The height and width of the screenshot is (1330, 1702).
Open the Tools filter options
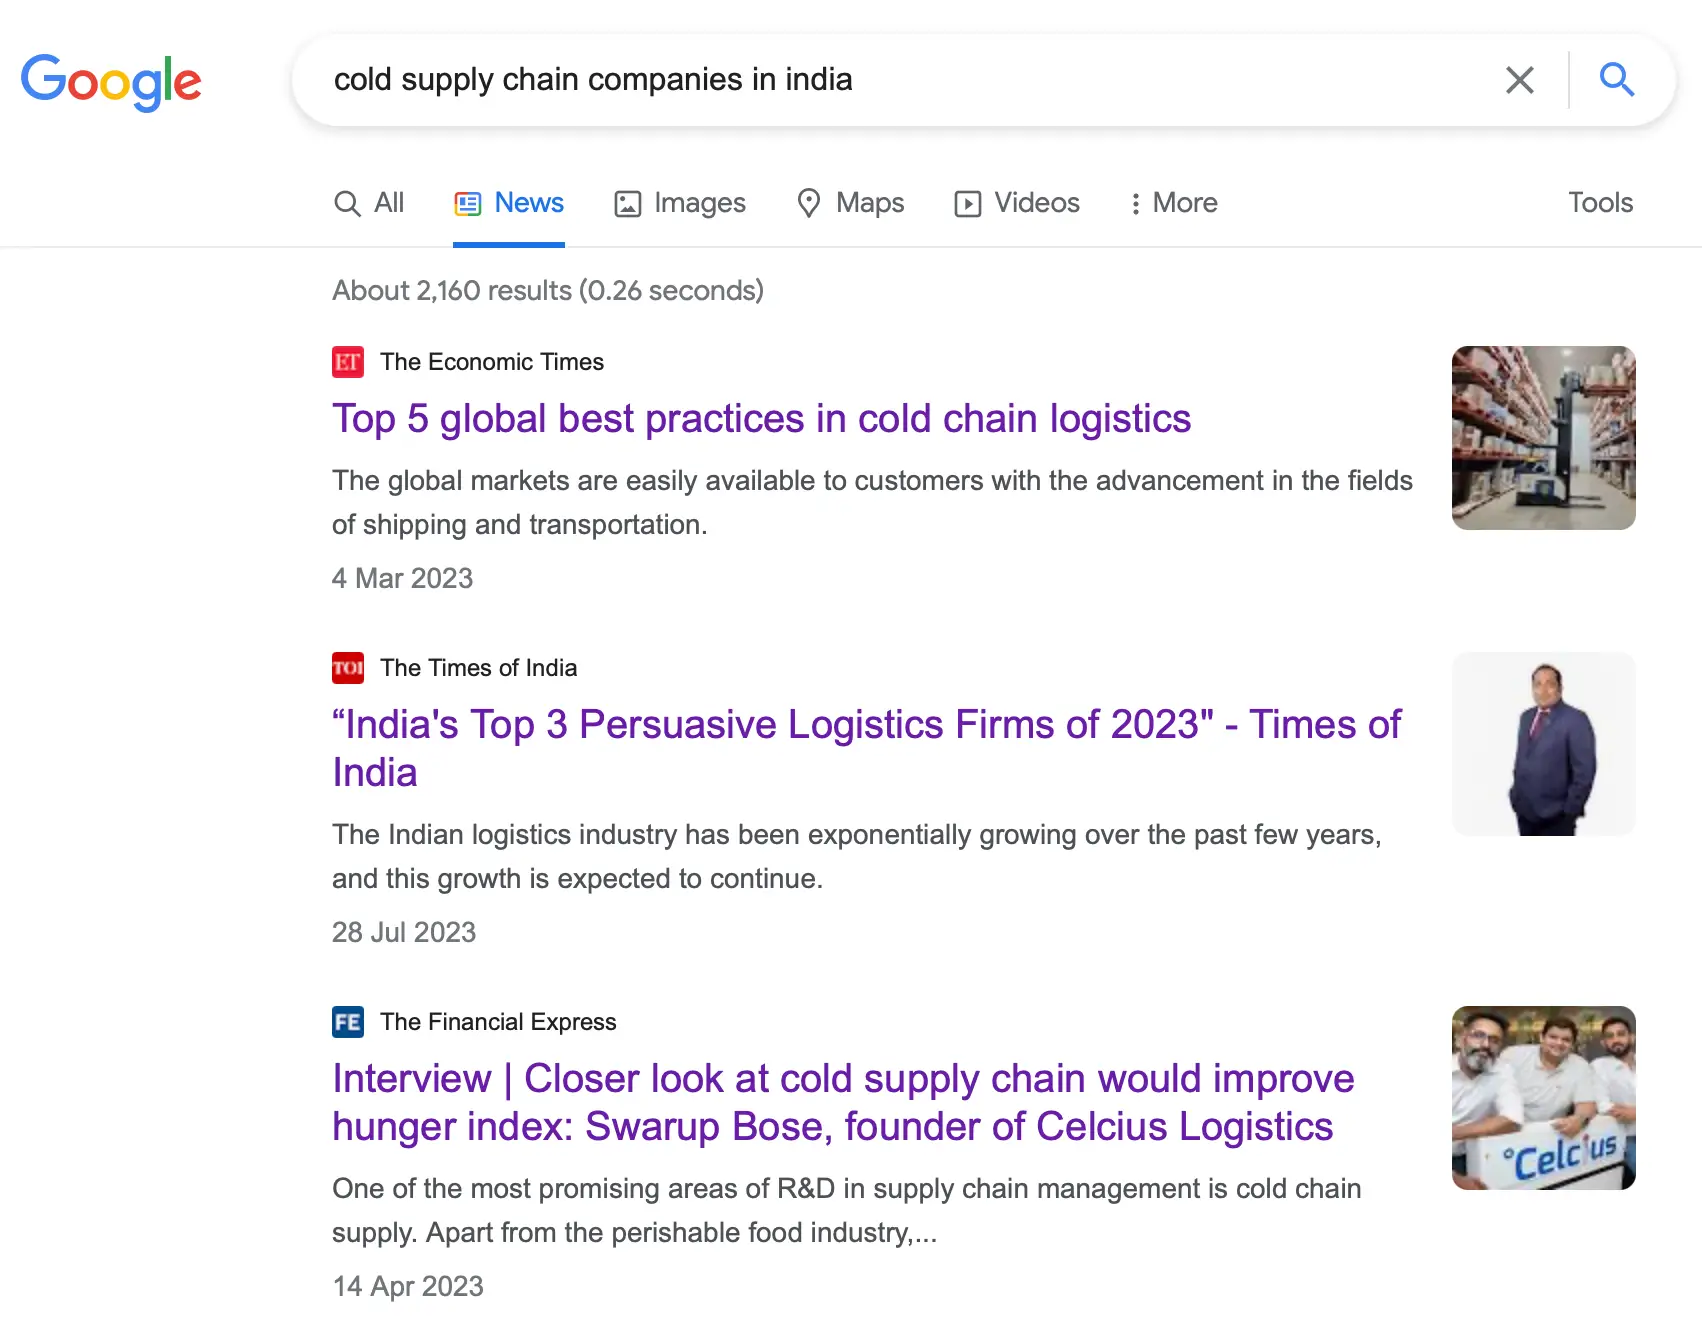pos(1599,203)
